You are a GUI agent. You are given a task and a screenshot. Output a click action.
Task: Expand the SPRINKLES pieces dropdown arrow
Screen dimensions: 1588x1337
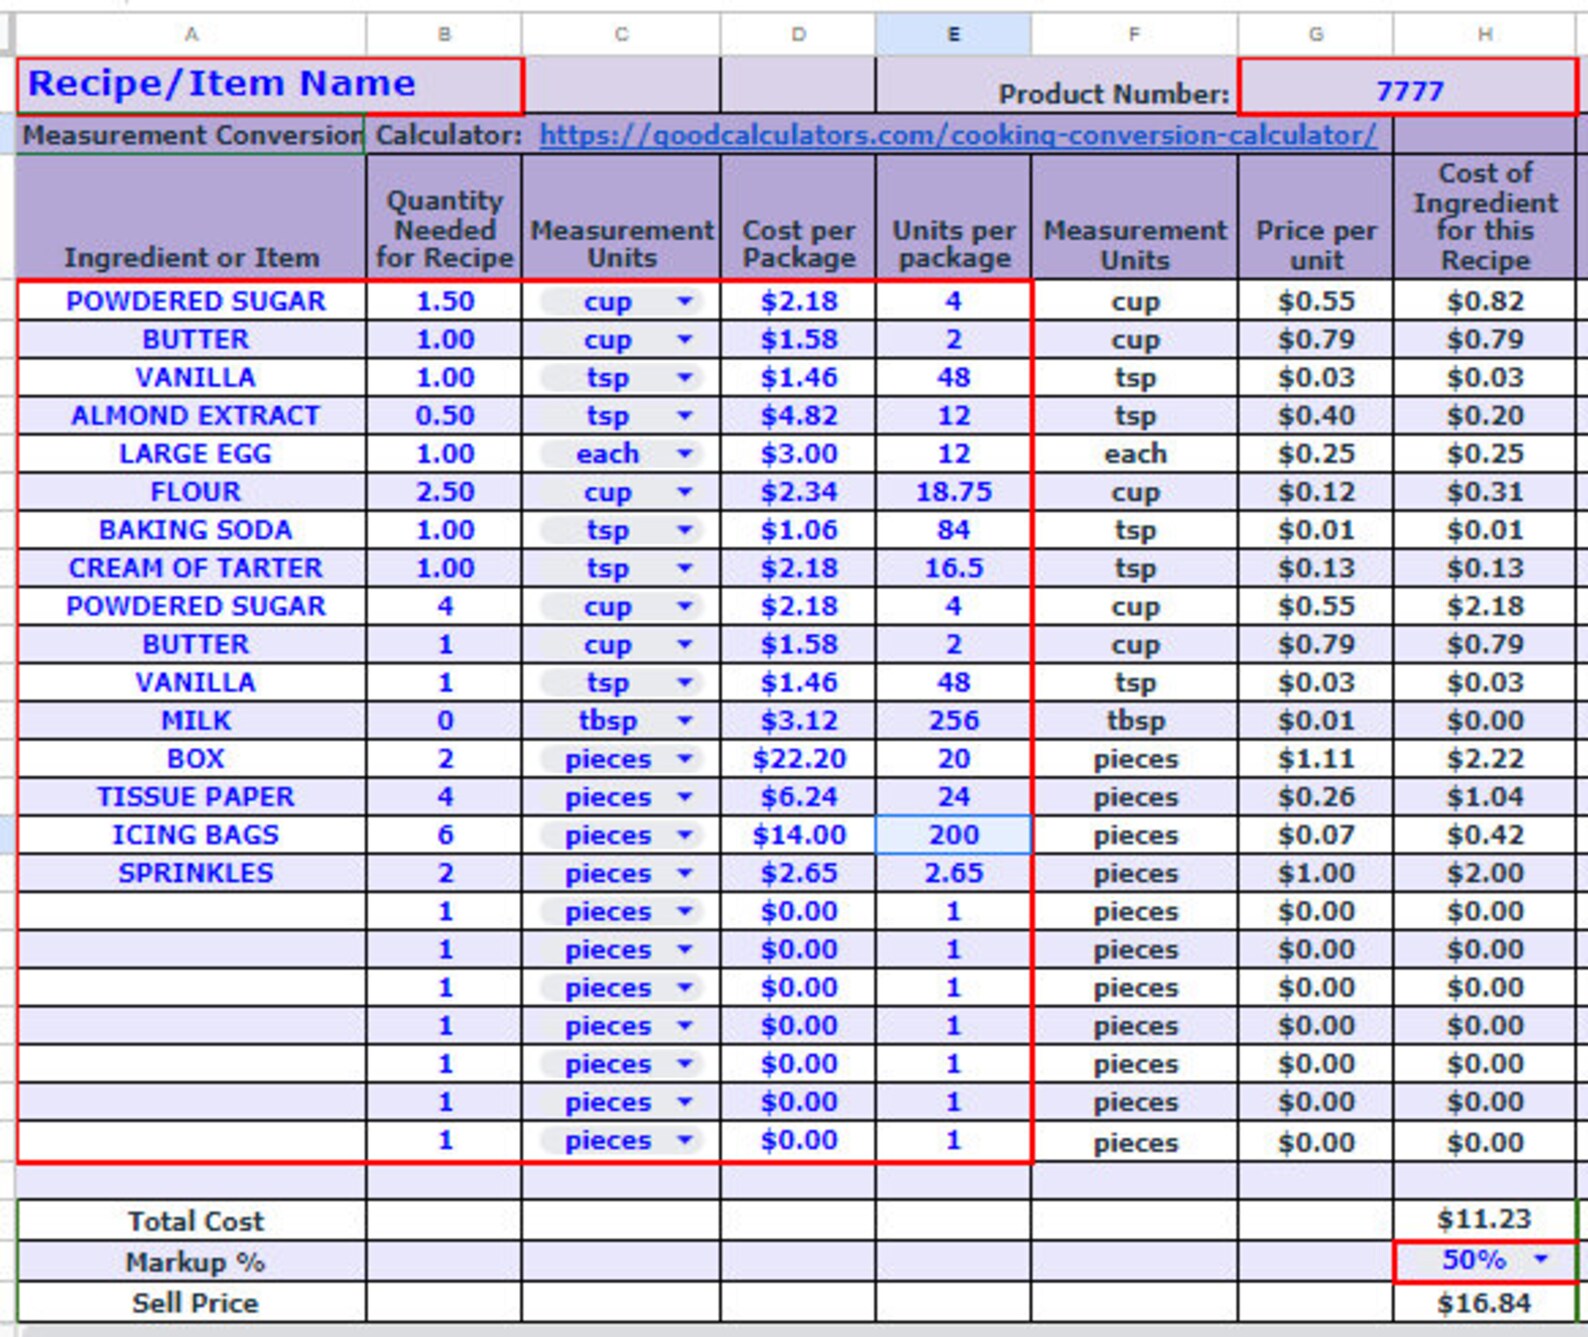coord(685,873)
